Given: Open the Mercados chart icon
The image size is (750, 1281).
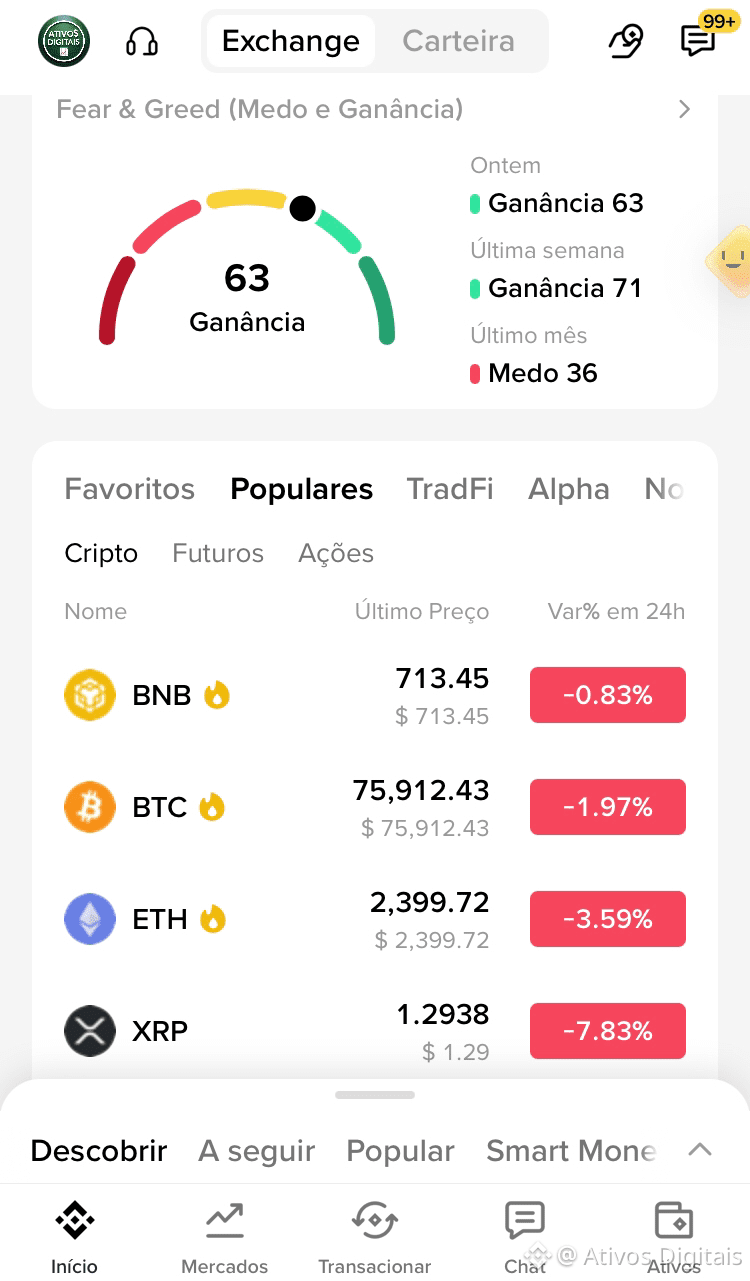Looking at the screenshot, I should tap(225, 1220).
